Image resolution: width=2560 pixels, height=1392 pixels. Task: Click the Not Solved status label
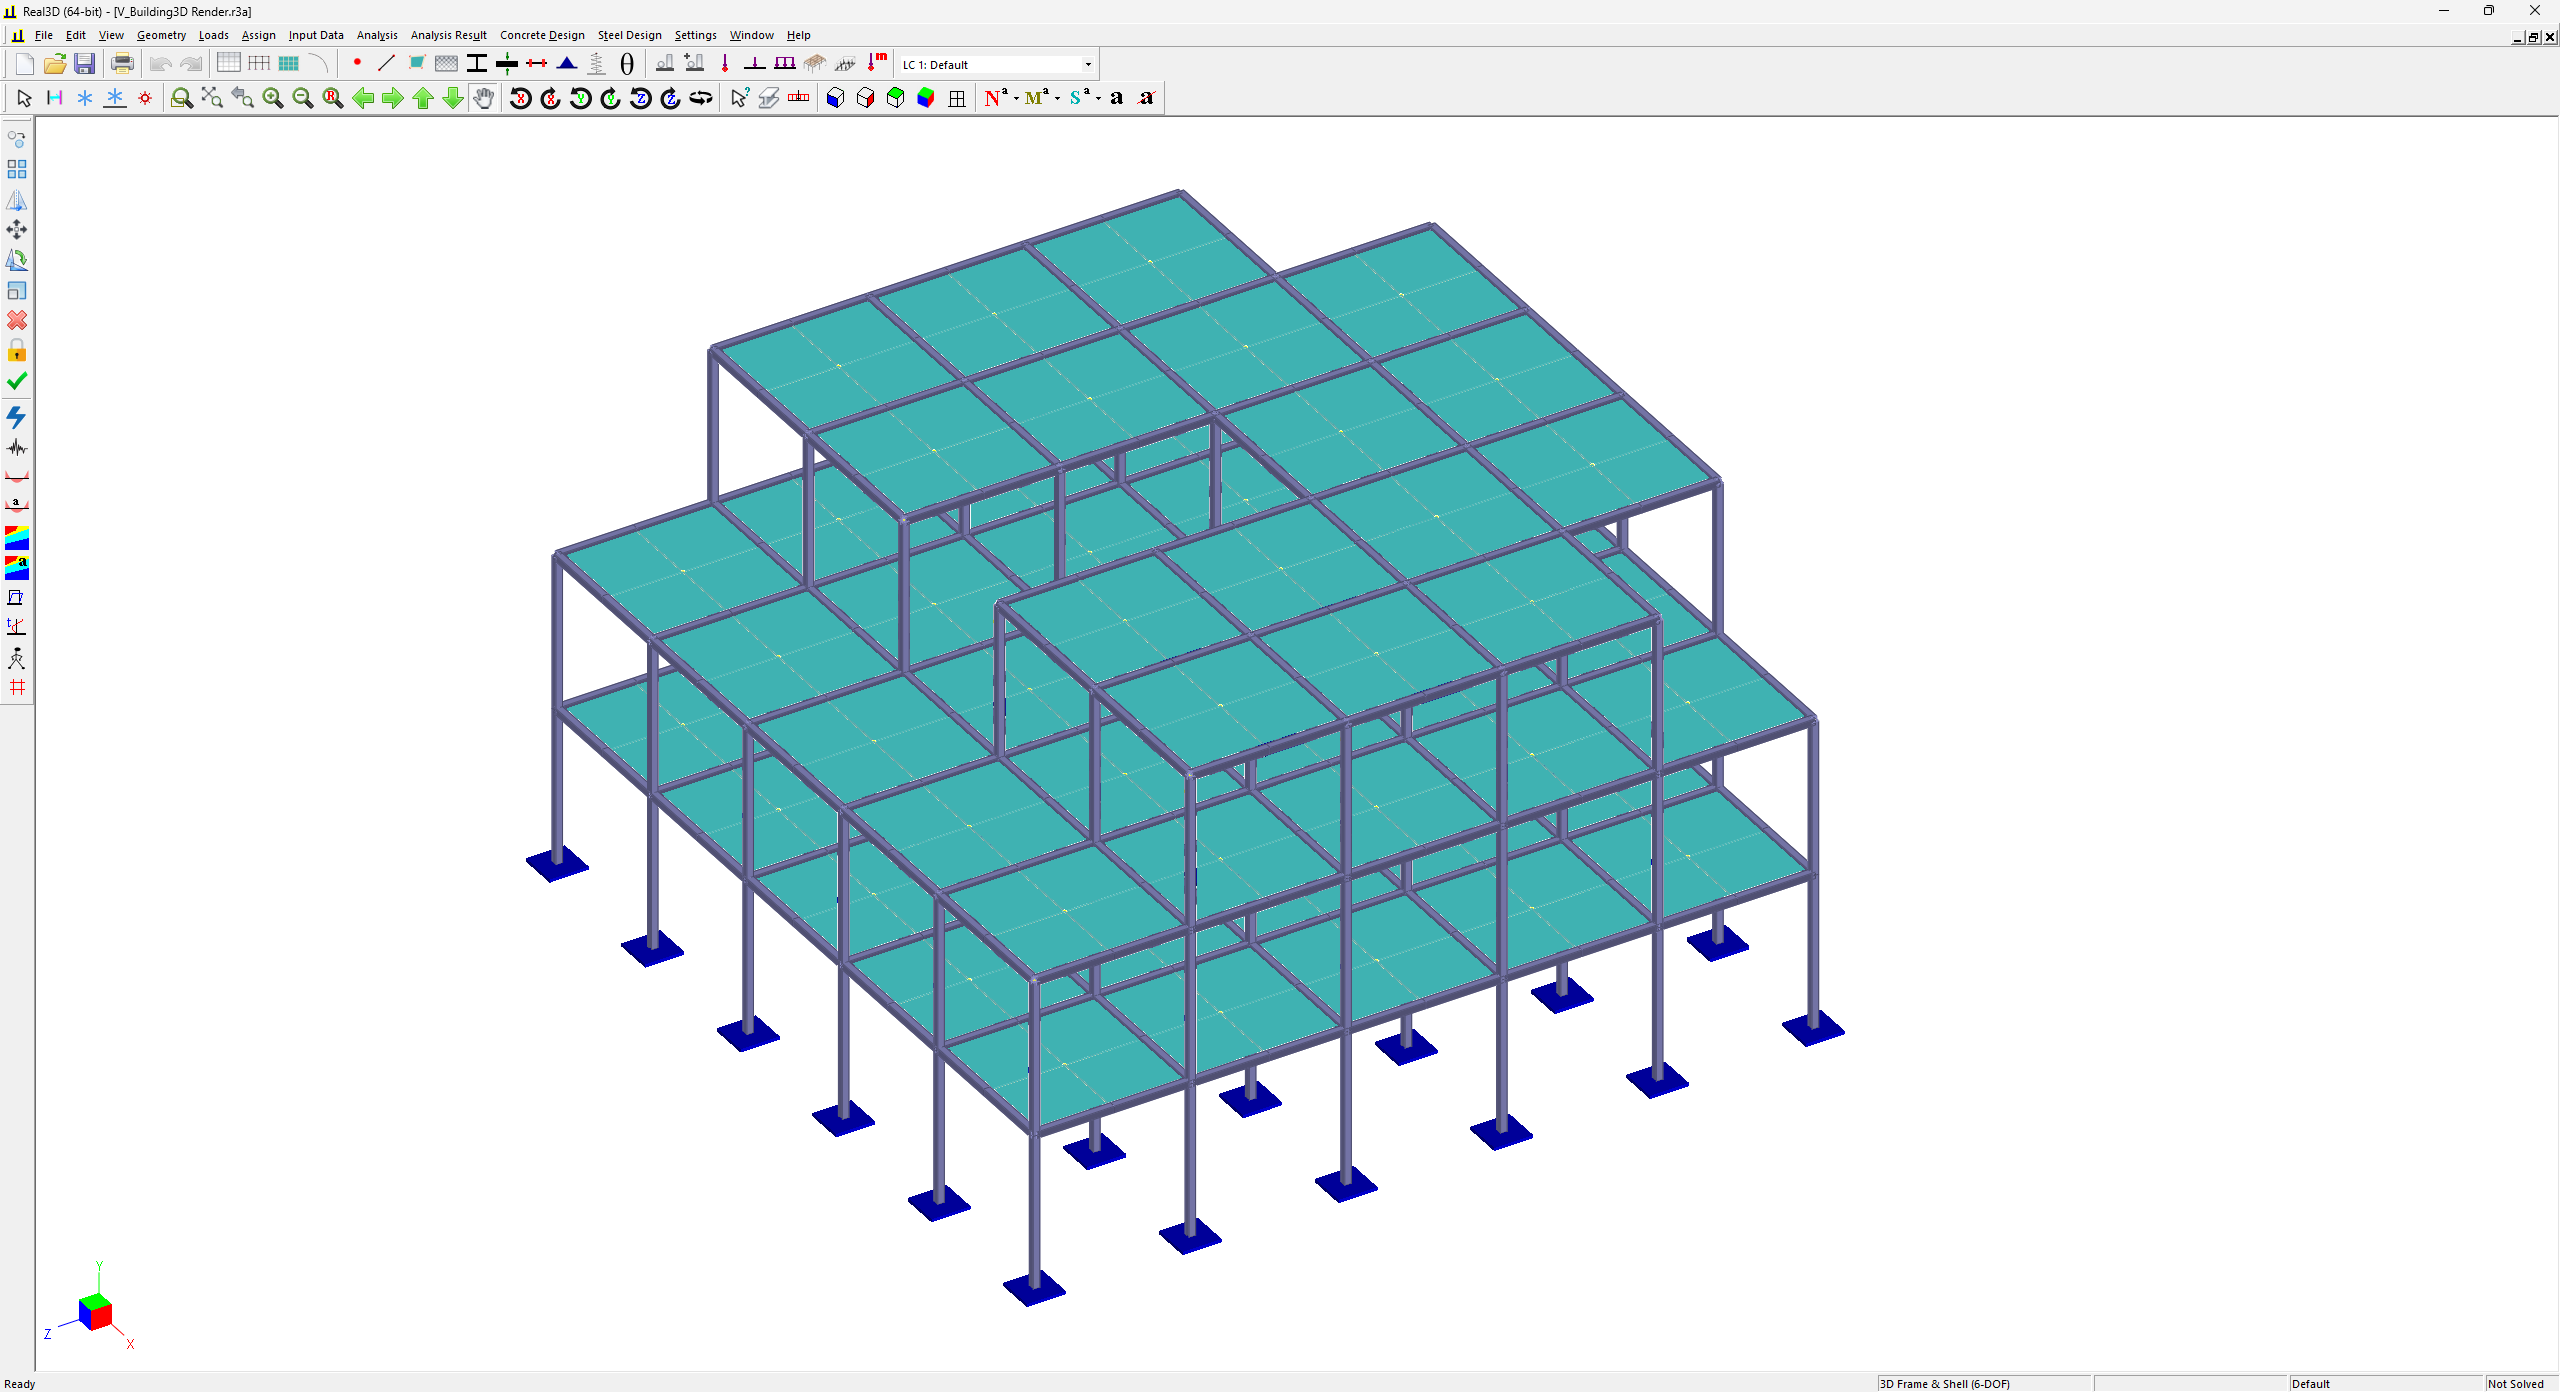[2515, 1384]
